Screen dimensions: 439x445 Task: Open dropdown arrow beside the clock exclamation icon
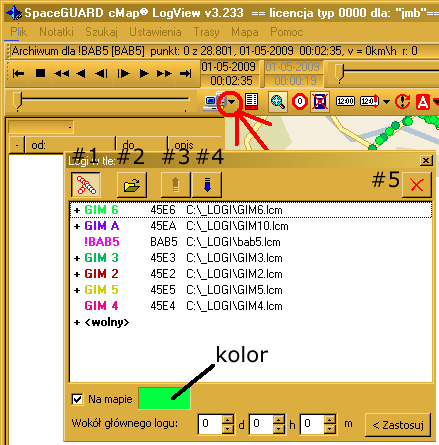click(x=386, y=102)
